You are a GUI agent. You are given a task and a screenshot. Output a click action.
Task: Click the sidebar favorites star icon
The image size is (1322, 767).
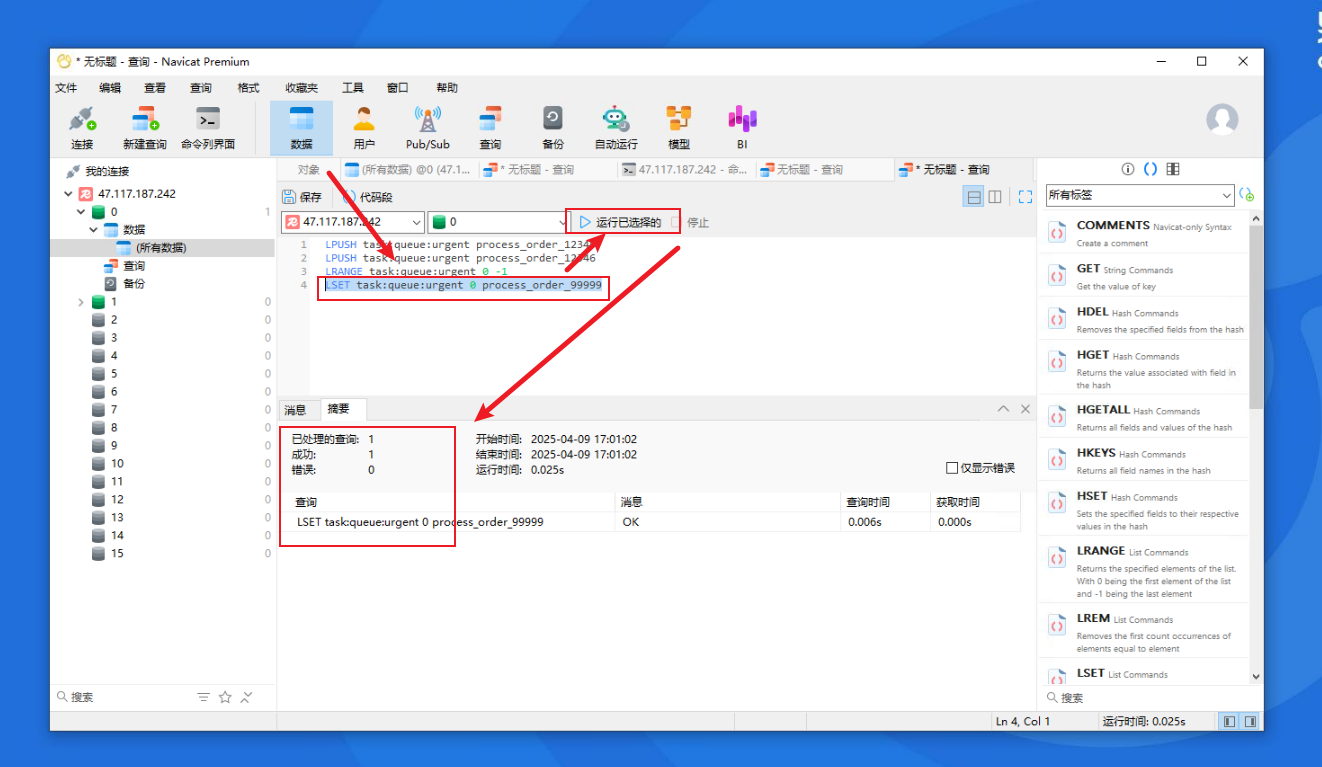(x=225, y=697)
